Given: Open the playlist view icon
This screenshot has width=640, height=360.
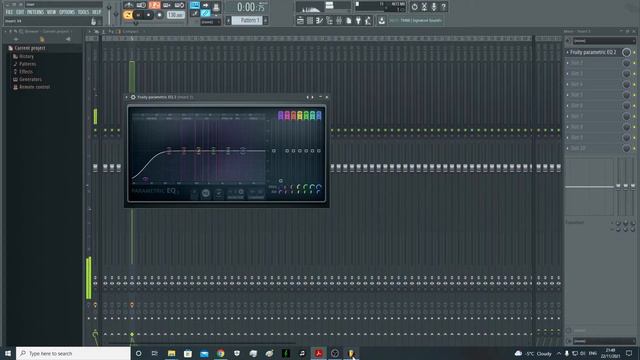Looking at the screenshot, I should tap(300, 20).
